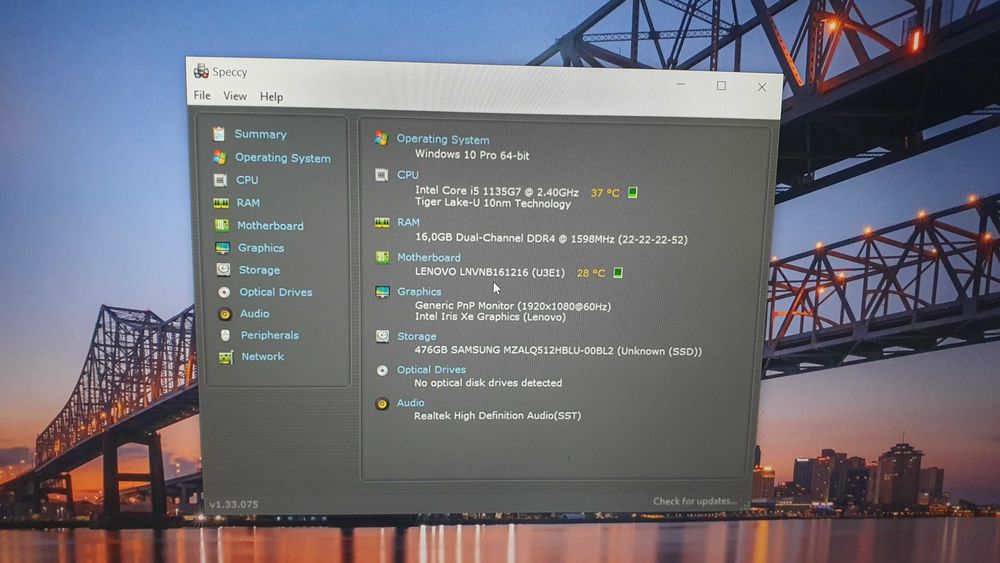The width and height of the screenshot is (1000, 563).
Task: Click the Motherboard icon in sidebar
Action: point(221,225)
